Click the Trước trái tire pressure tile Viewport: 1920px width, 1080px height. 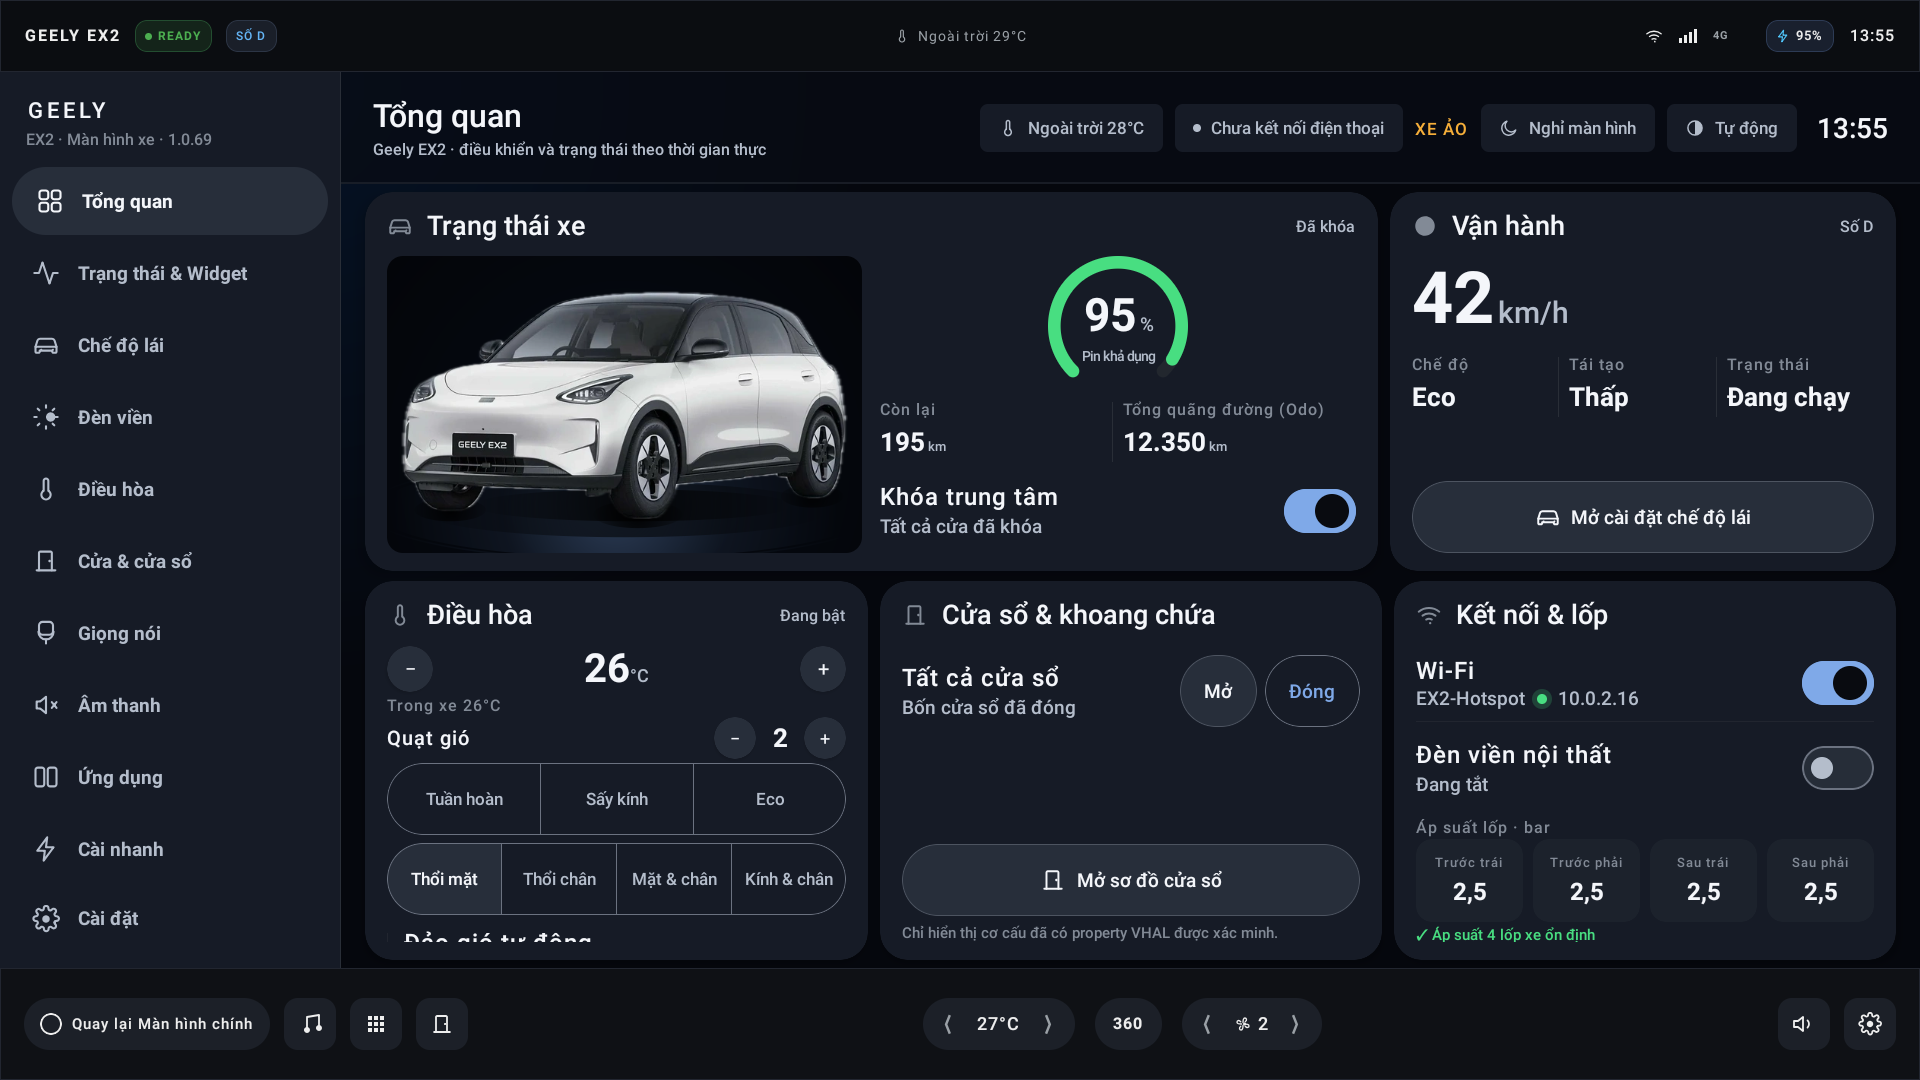[x=1469, y=880]
